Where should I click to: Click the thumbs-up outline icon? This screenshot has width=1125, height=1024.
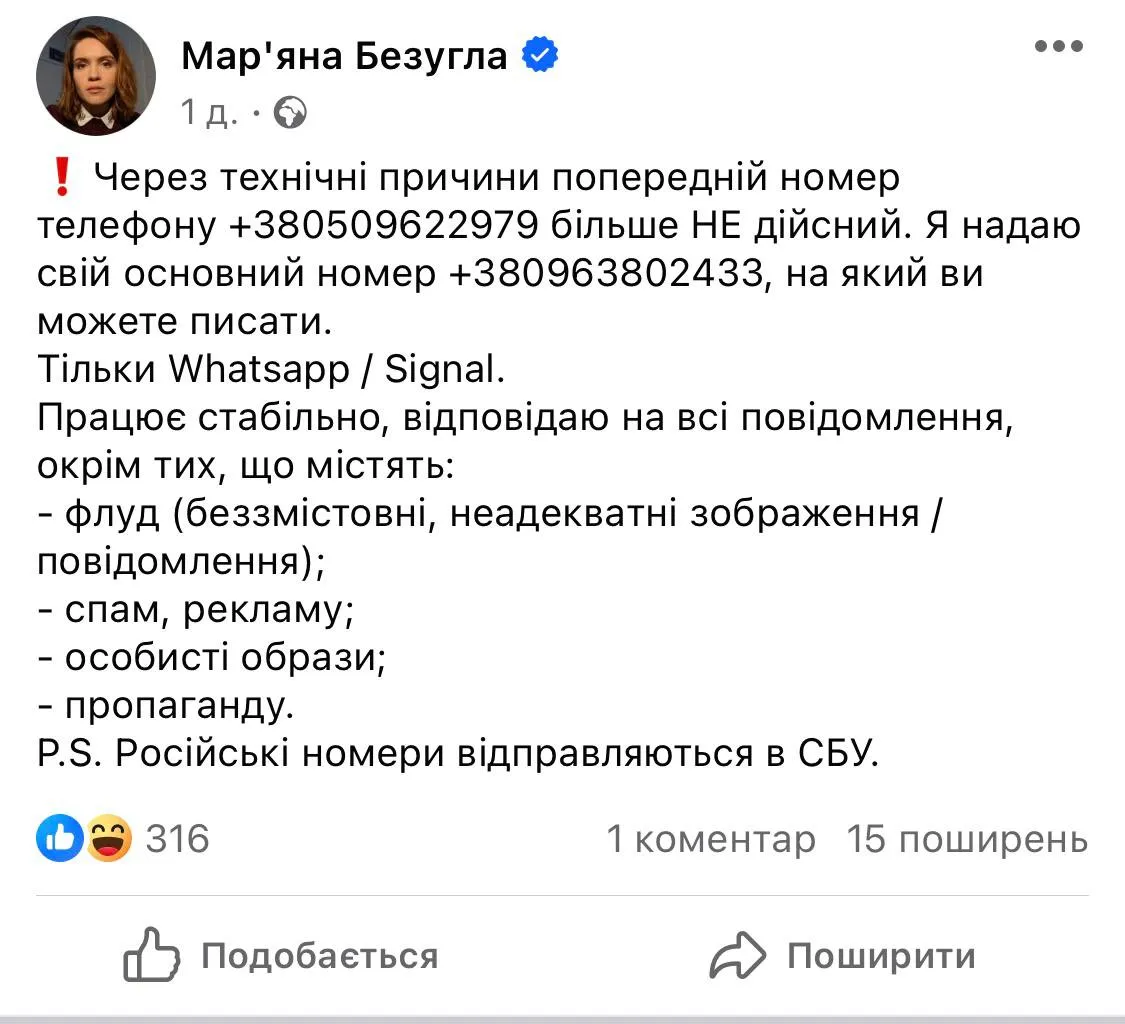(x=151, y=955)
